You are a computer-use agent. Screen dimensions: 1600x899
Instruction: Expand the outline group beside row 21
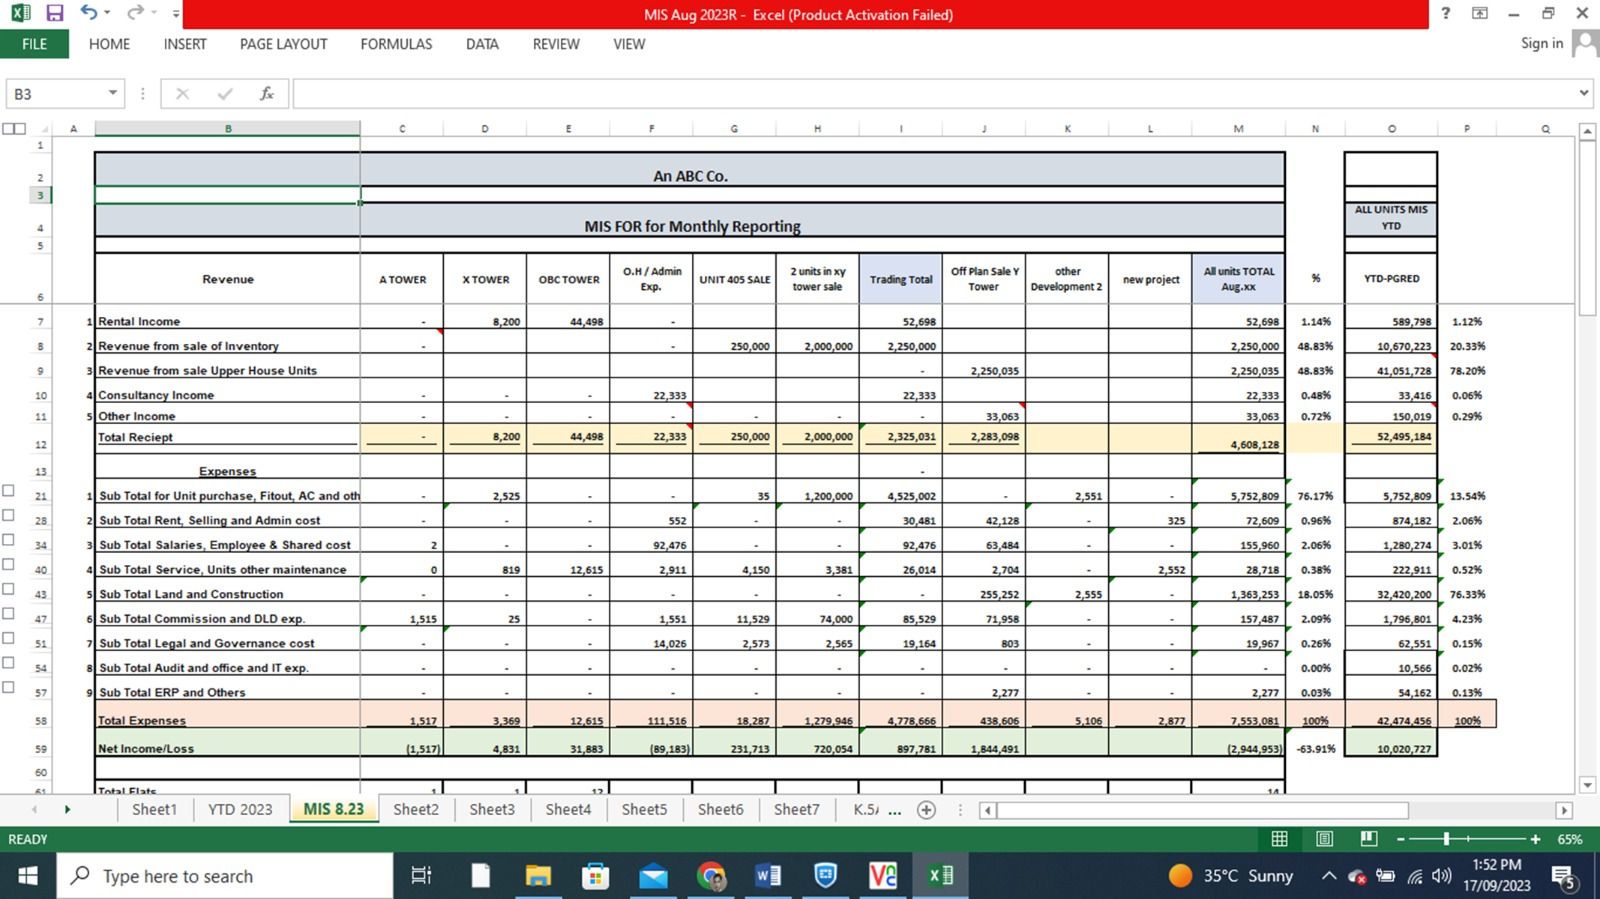pyautogui.click(x=8, y=490)
